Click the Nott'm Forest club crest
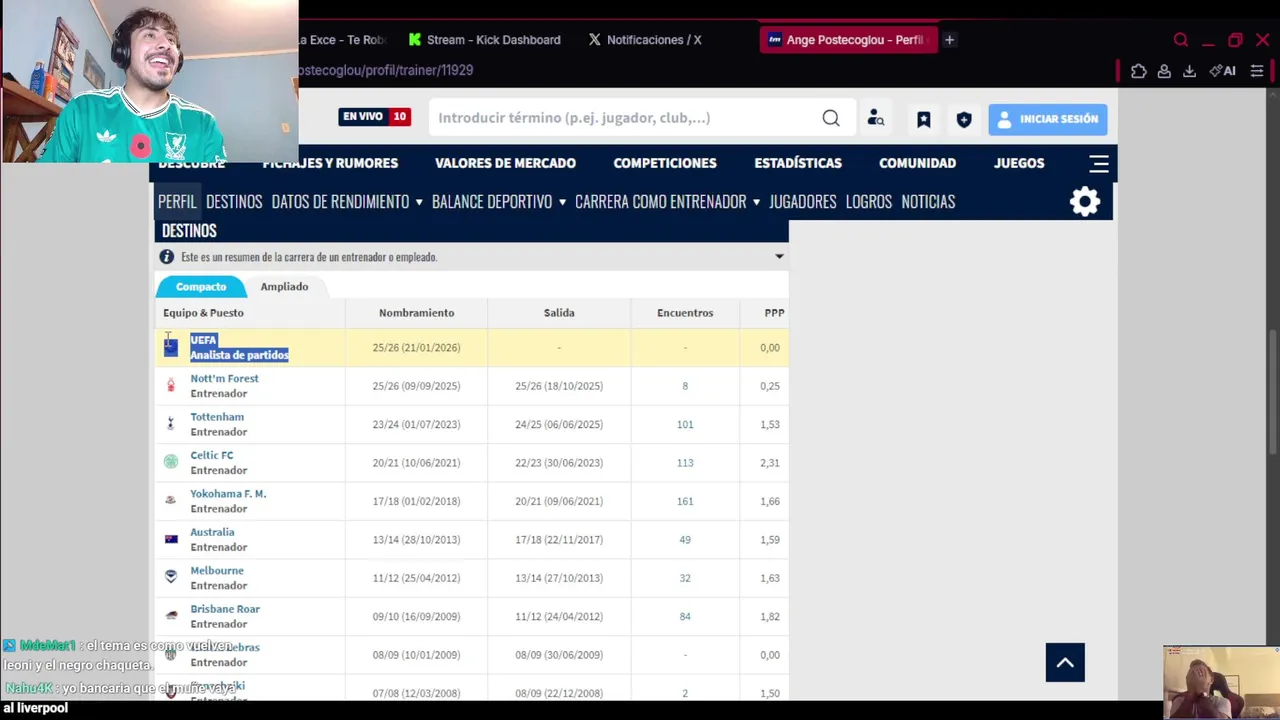The height and width of the screenshot is (720, 1280). click(171, 386)
